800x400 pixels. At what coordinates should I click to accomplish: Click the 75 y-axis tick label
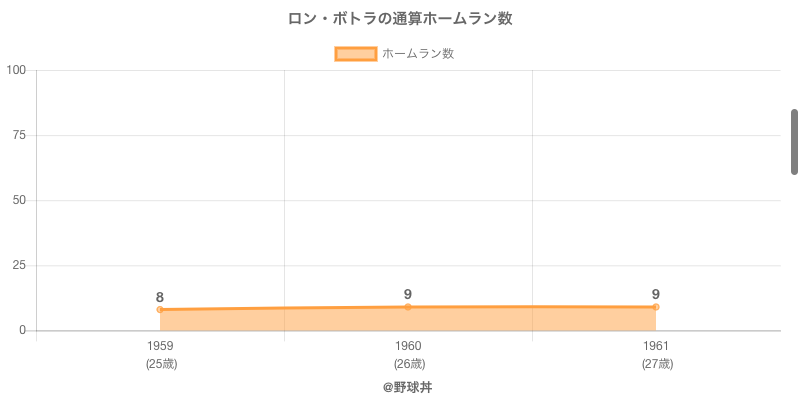19,135
